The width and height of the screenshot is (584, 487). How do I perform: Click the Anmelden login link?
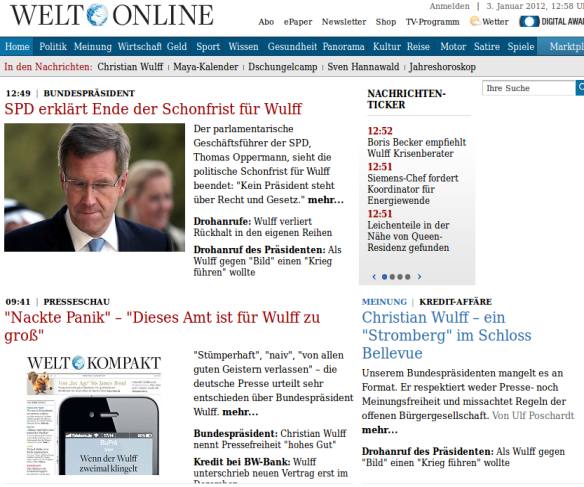450,6
